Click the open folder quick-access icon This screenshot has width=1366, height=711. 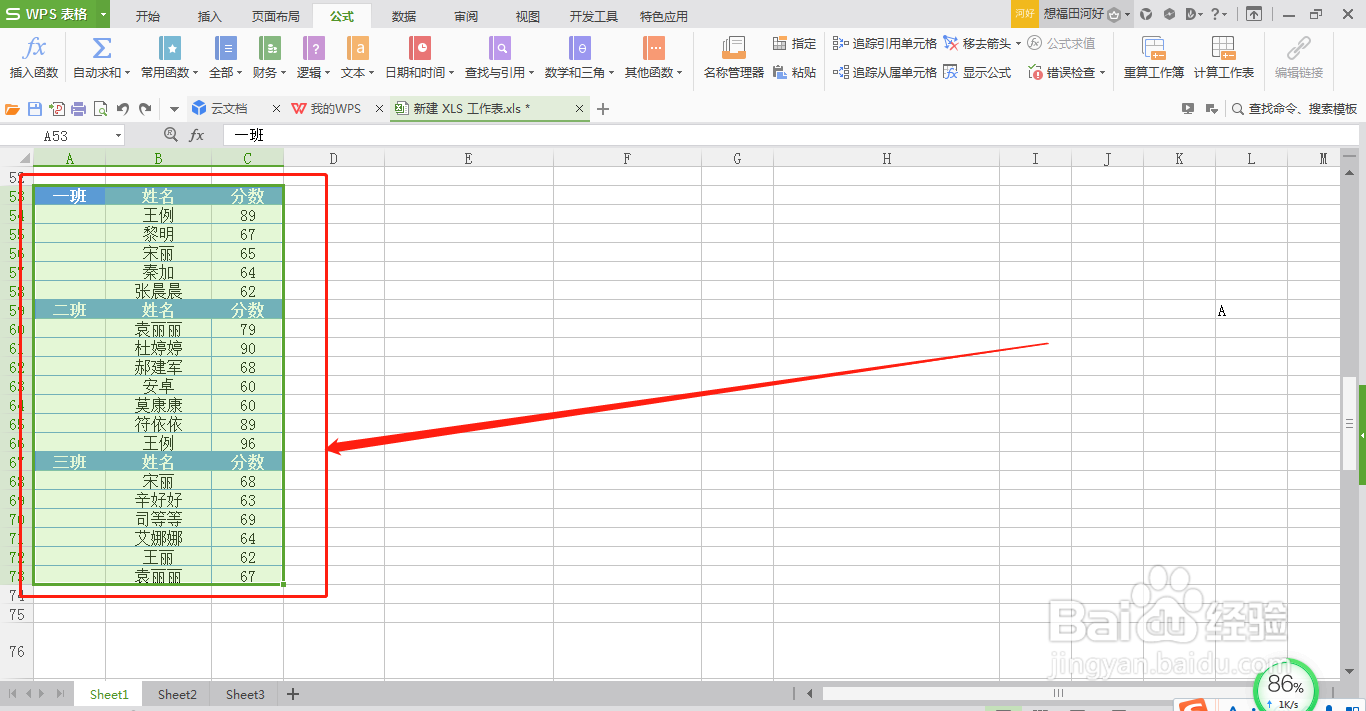(13, 109)
